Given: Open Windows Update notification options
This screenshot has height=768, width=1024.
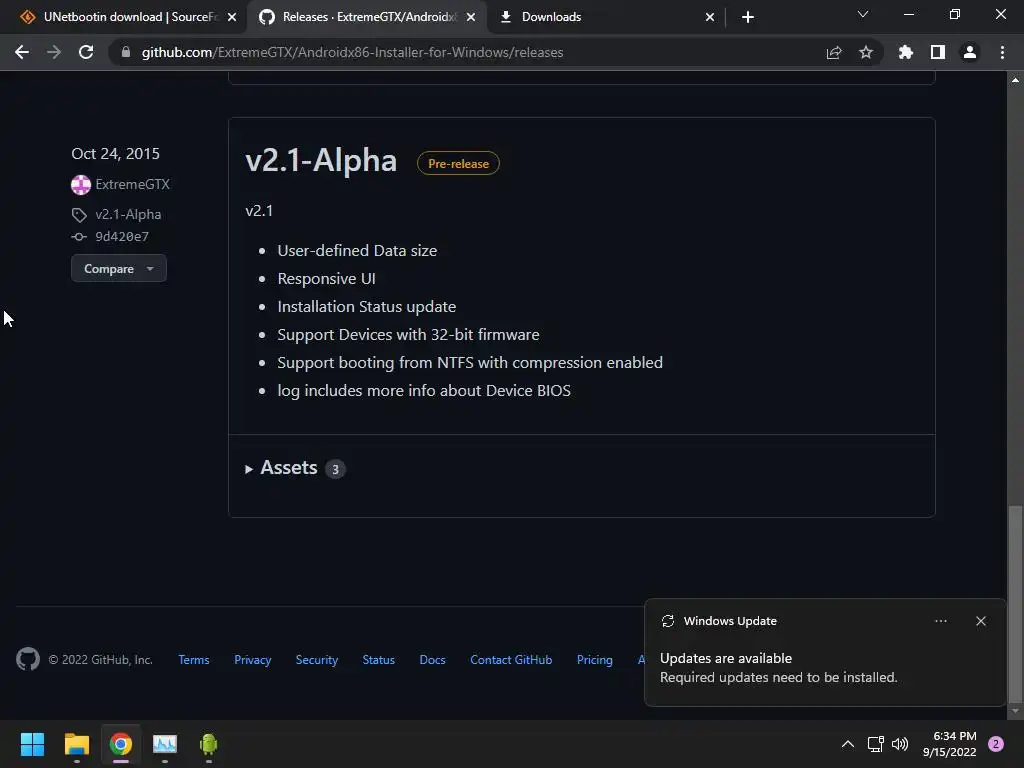Looking at the screenshot, I should coord(940,621).
